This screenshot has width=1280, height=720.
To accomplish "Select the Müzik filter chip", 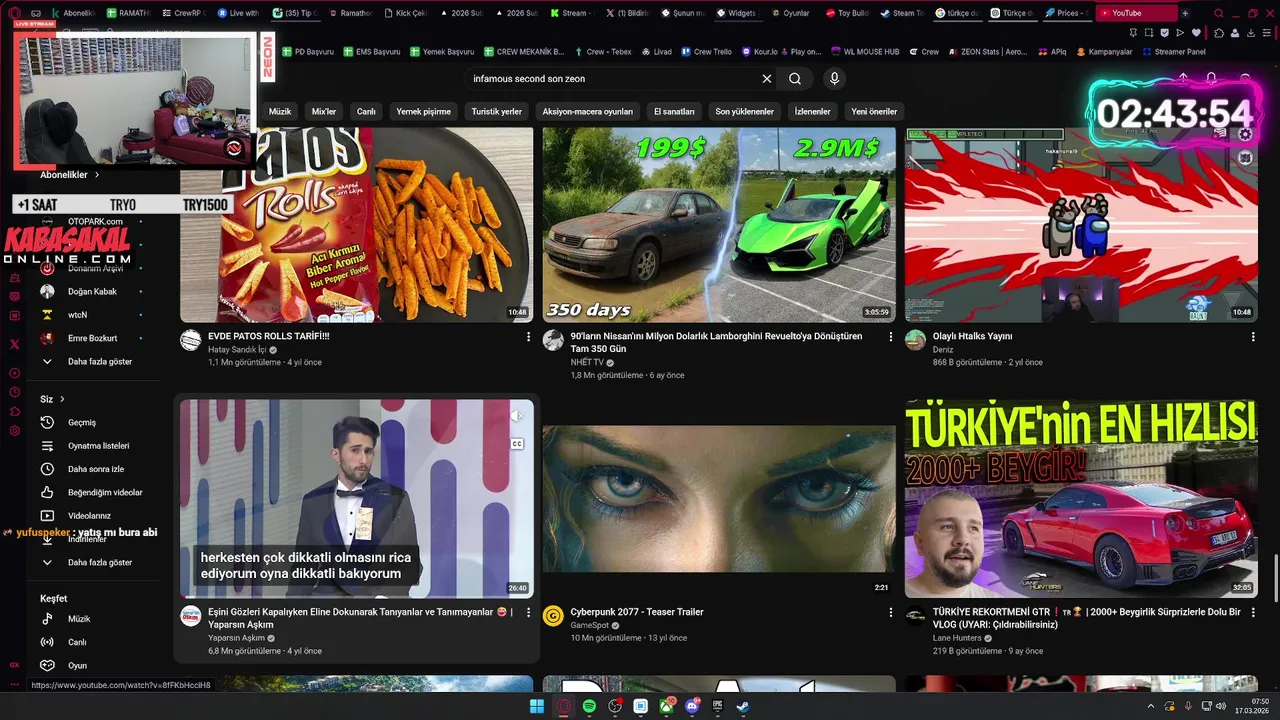I will tap(280, 111).
